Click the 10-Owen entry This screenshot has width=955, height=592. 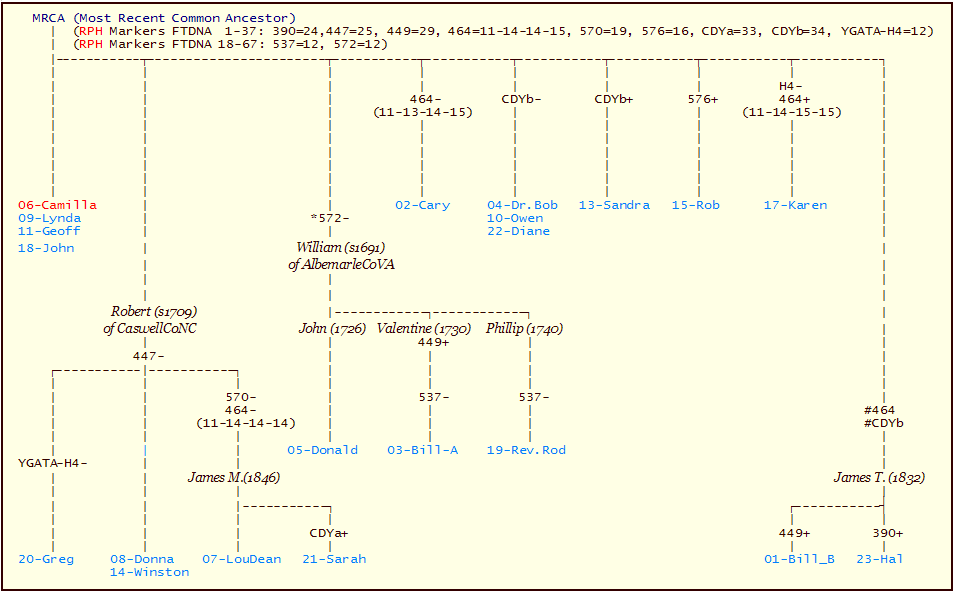pyautogui.click(x=515, y=218)
